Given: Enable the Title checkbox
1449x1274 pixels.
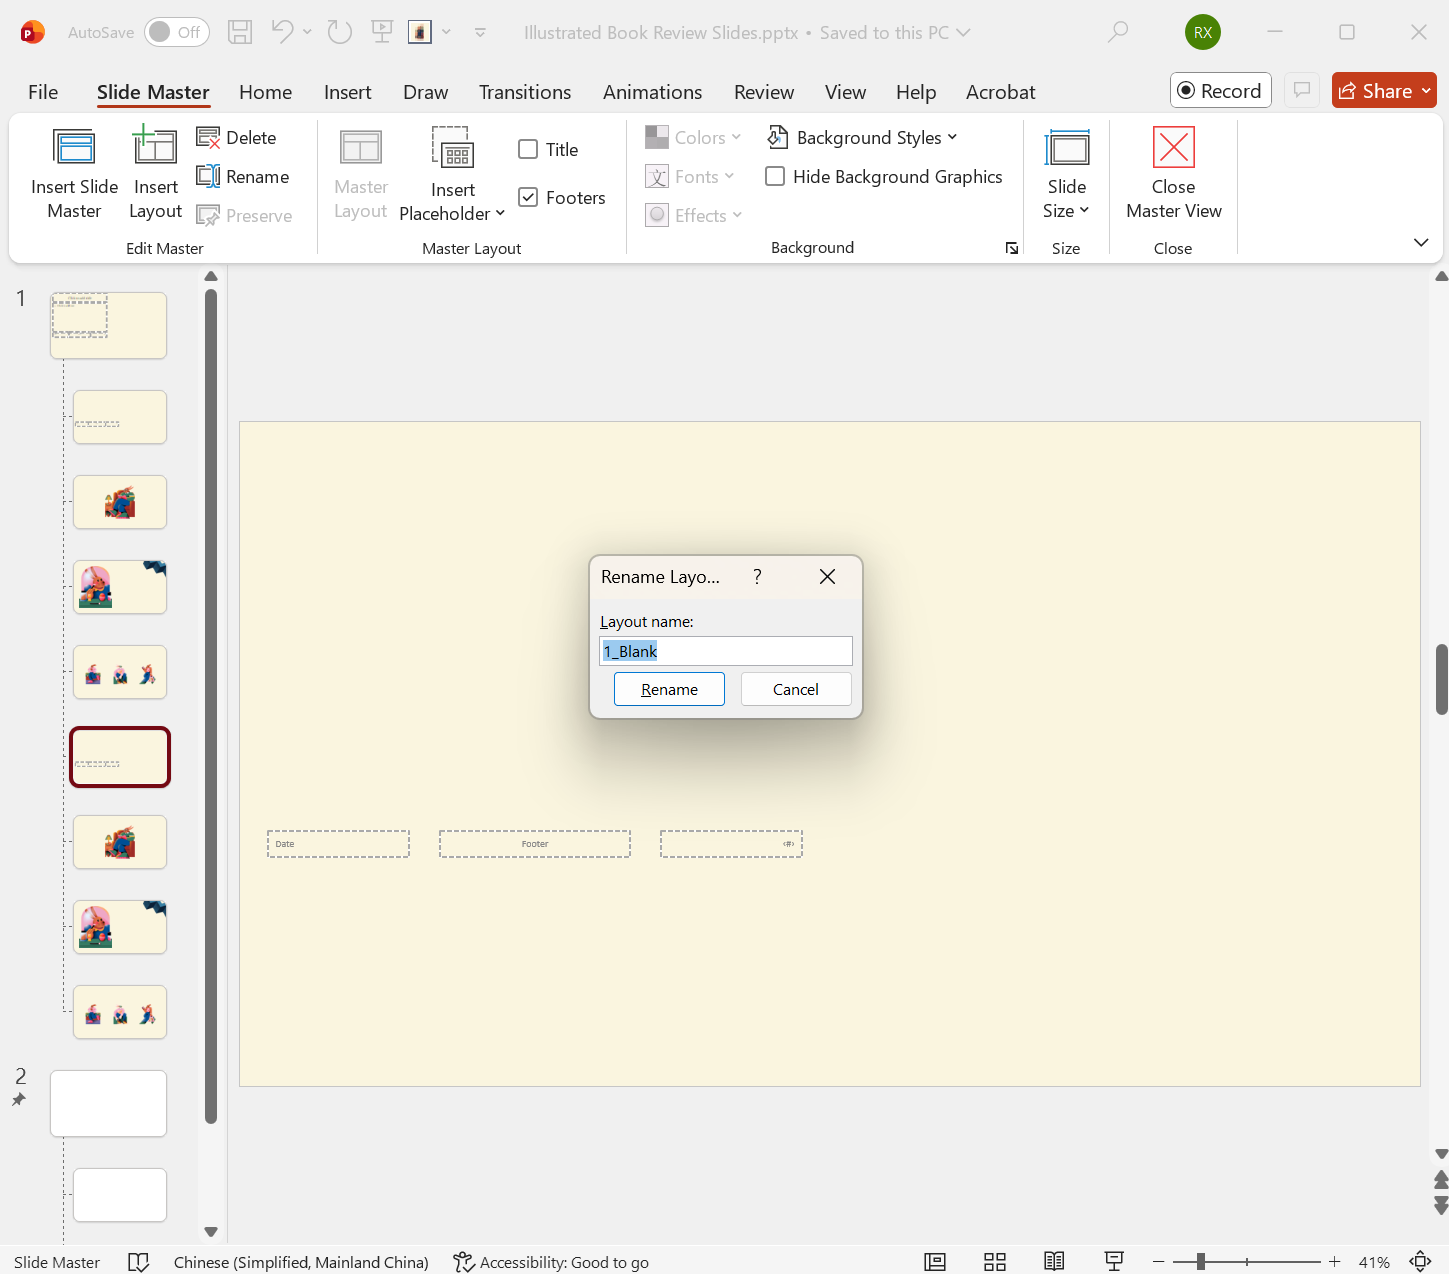Looking at the screenshot, I should [x=528, y=148].
